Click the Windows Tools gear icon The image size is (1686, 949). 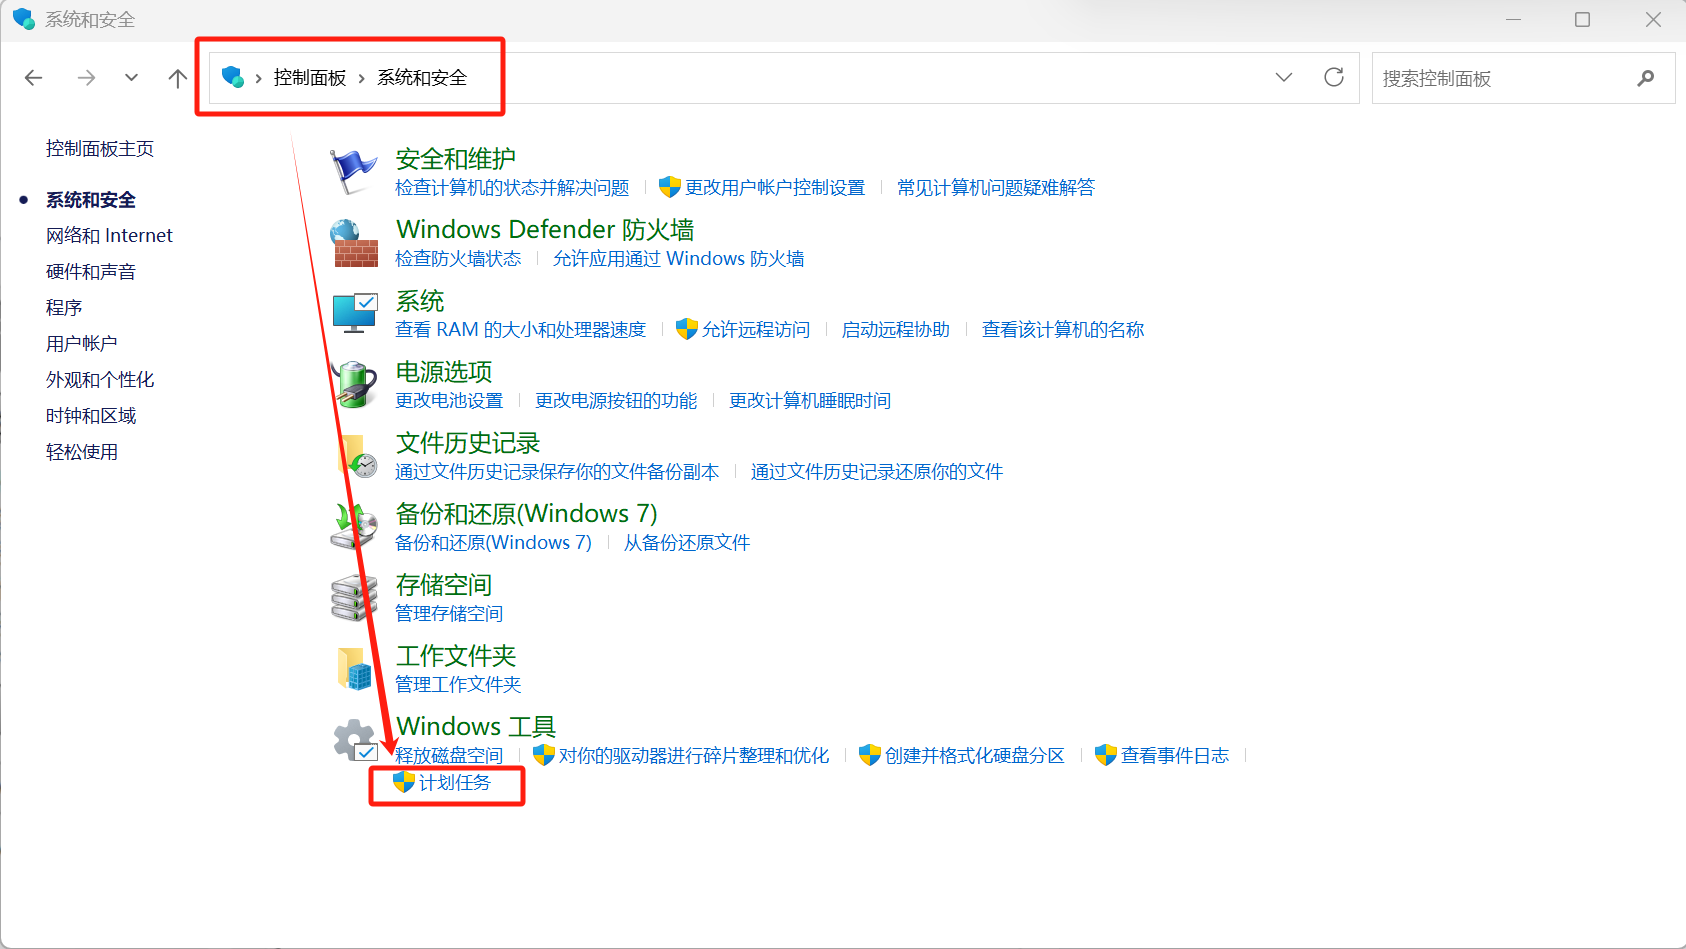(x=354, y=741)
